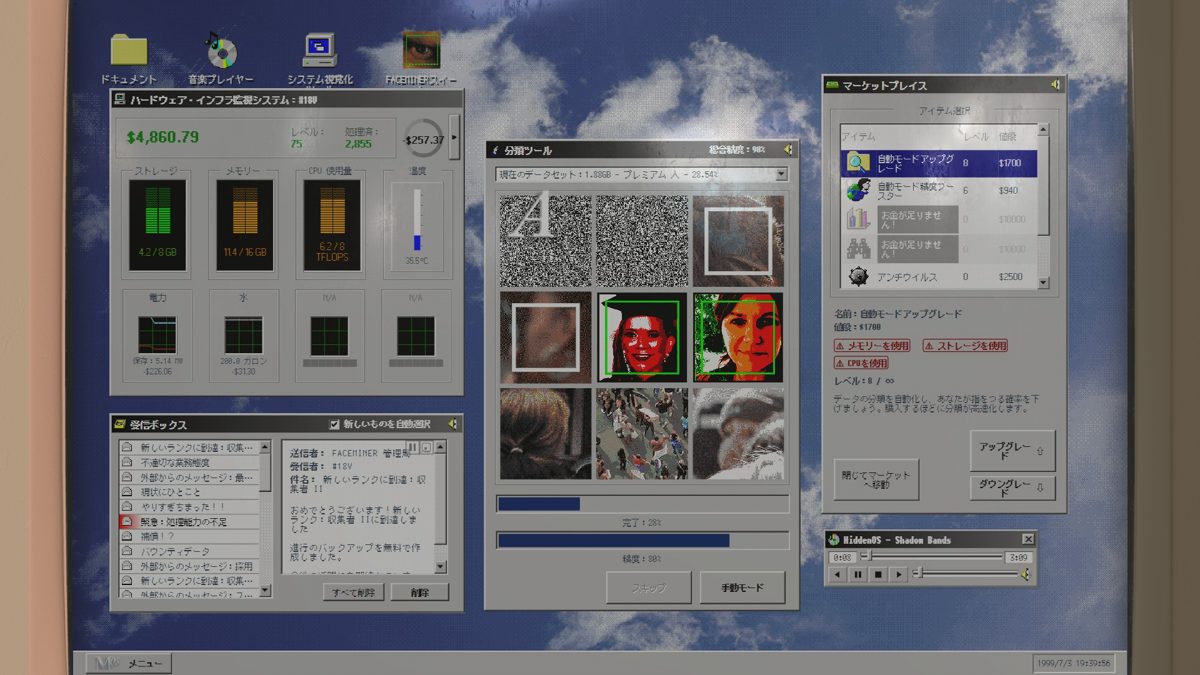This screenshot has width=1200, height=675.
Task: Mute the マーケットプレイス window speaker icon
Action: [x=1055, y=85]
